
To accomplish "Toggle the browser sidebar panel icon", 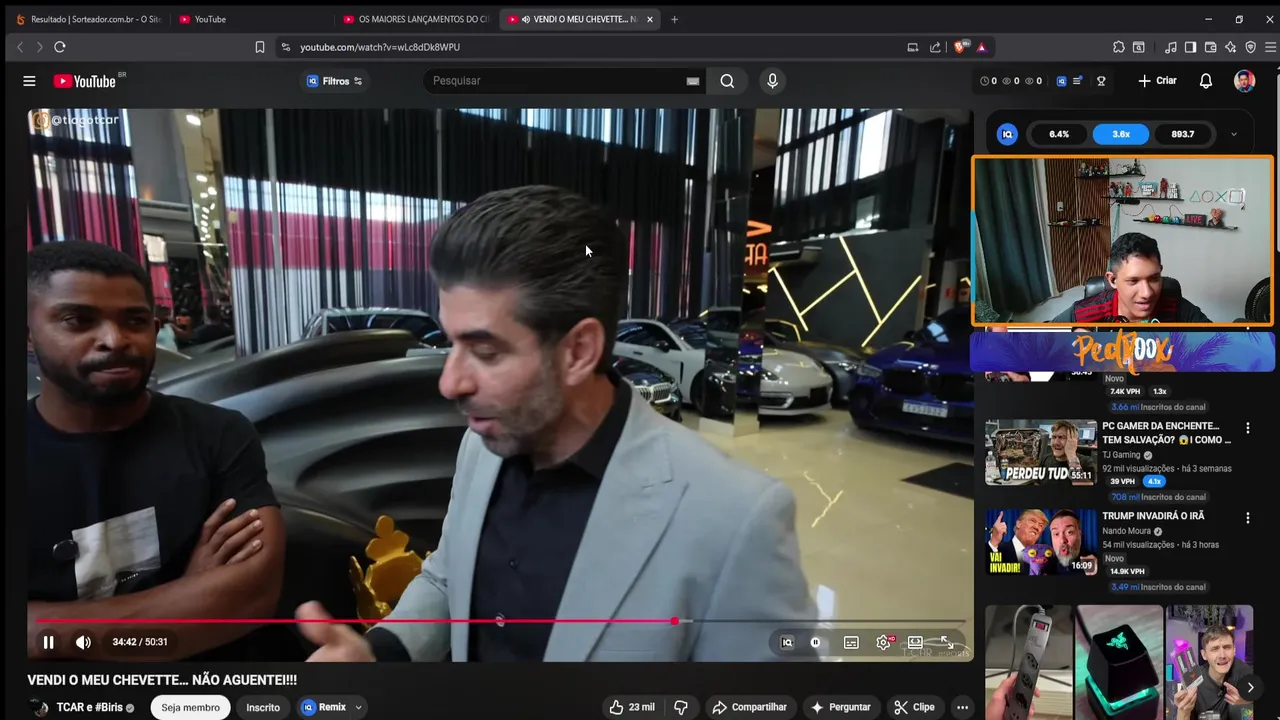I will [1190, 47].
